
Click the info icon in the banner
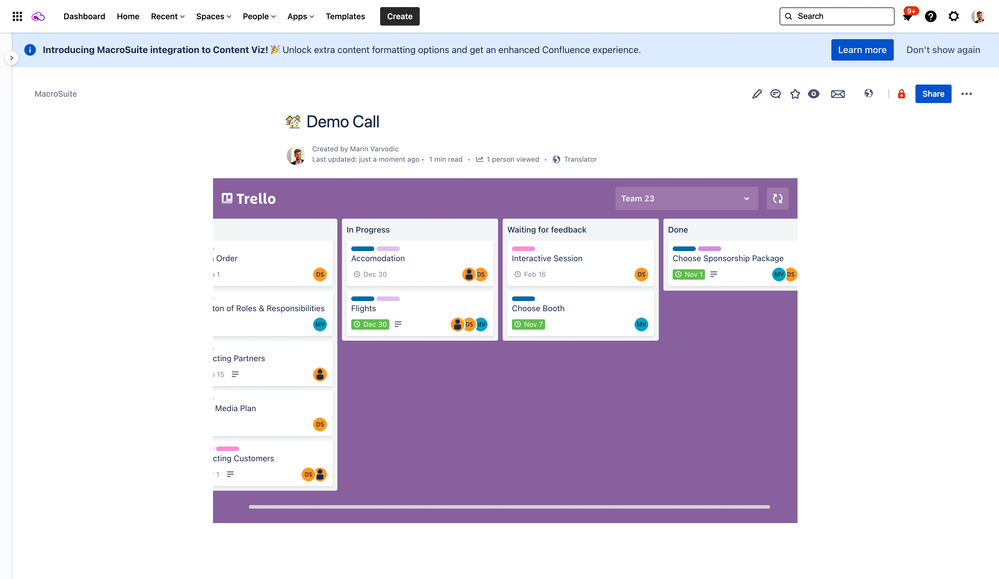[30, 50]
